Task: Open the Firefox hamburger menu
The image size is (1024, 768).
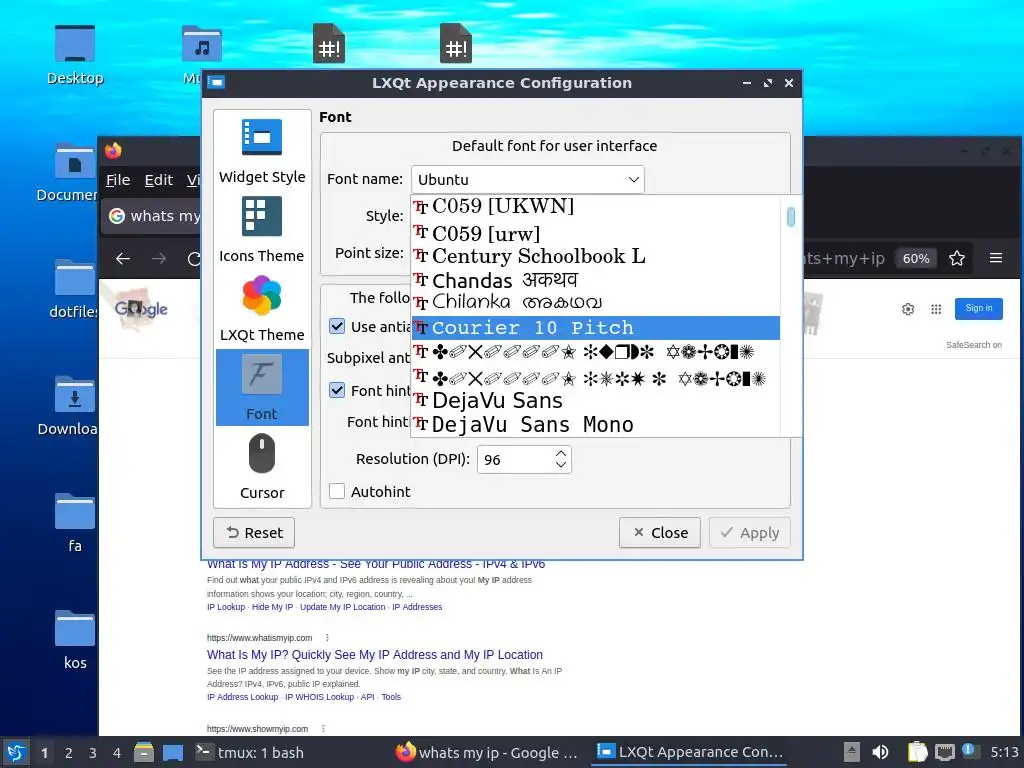Action: pyautogui.click(x=996, y=259)
